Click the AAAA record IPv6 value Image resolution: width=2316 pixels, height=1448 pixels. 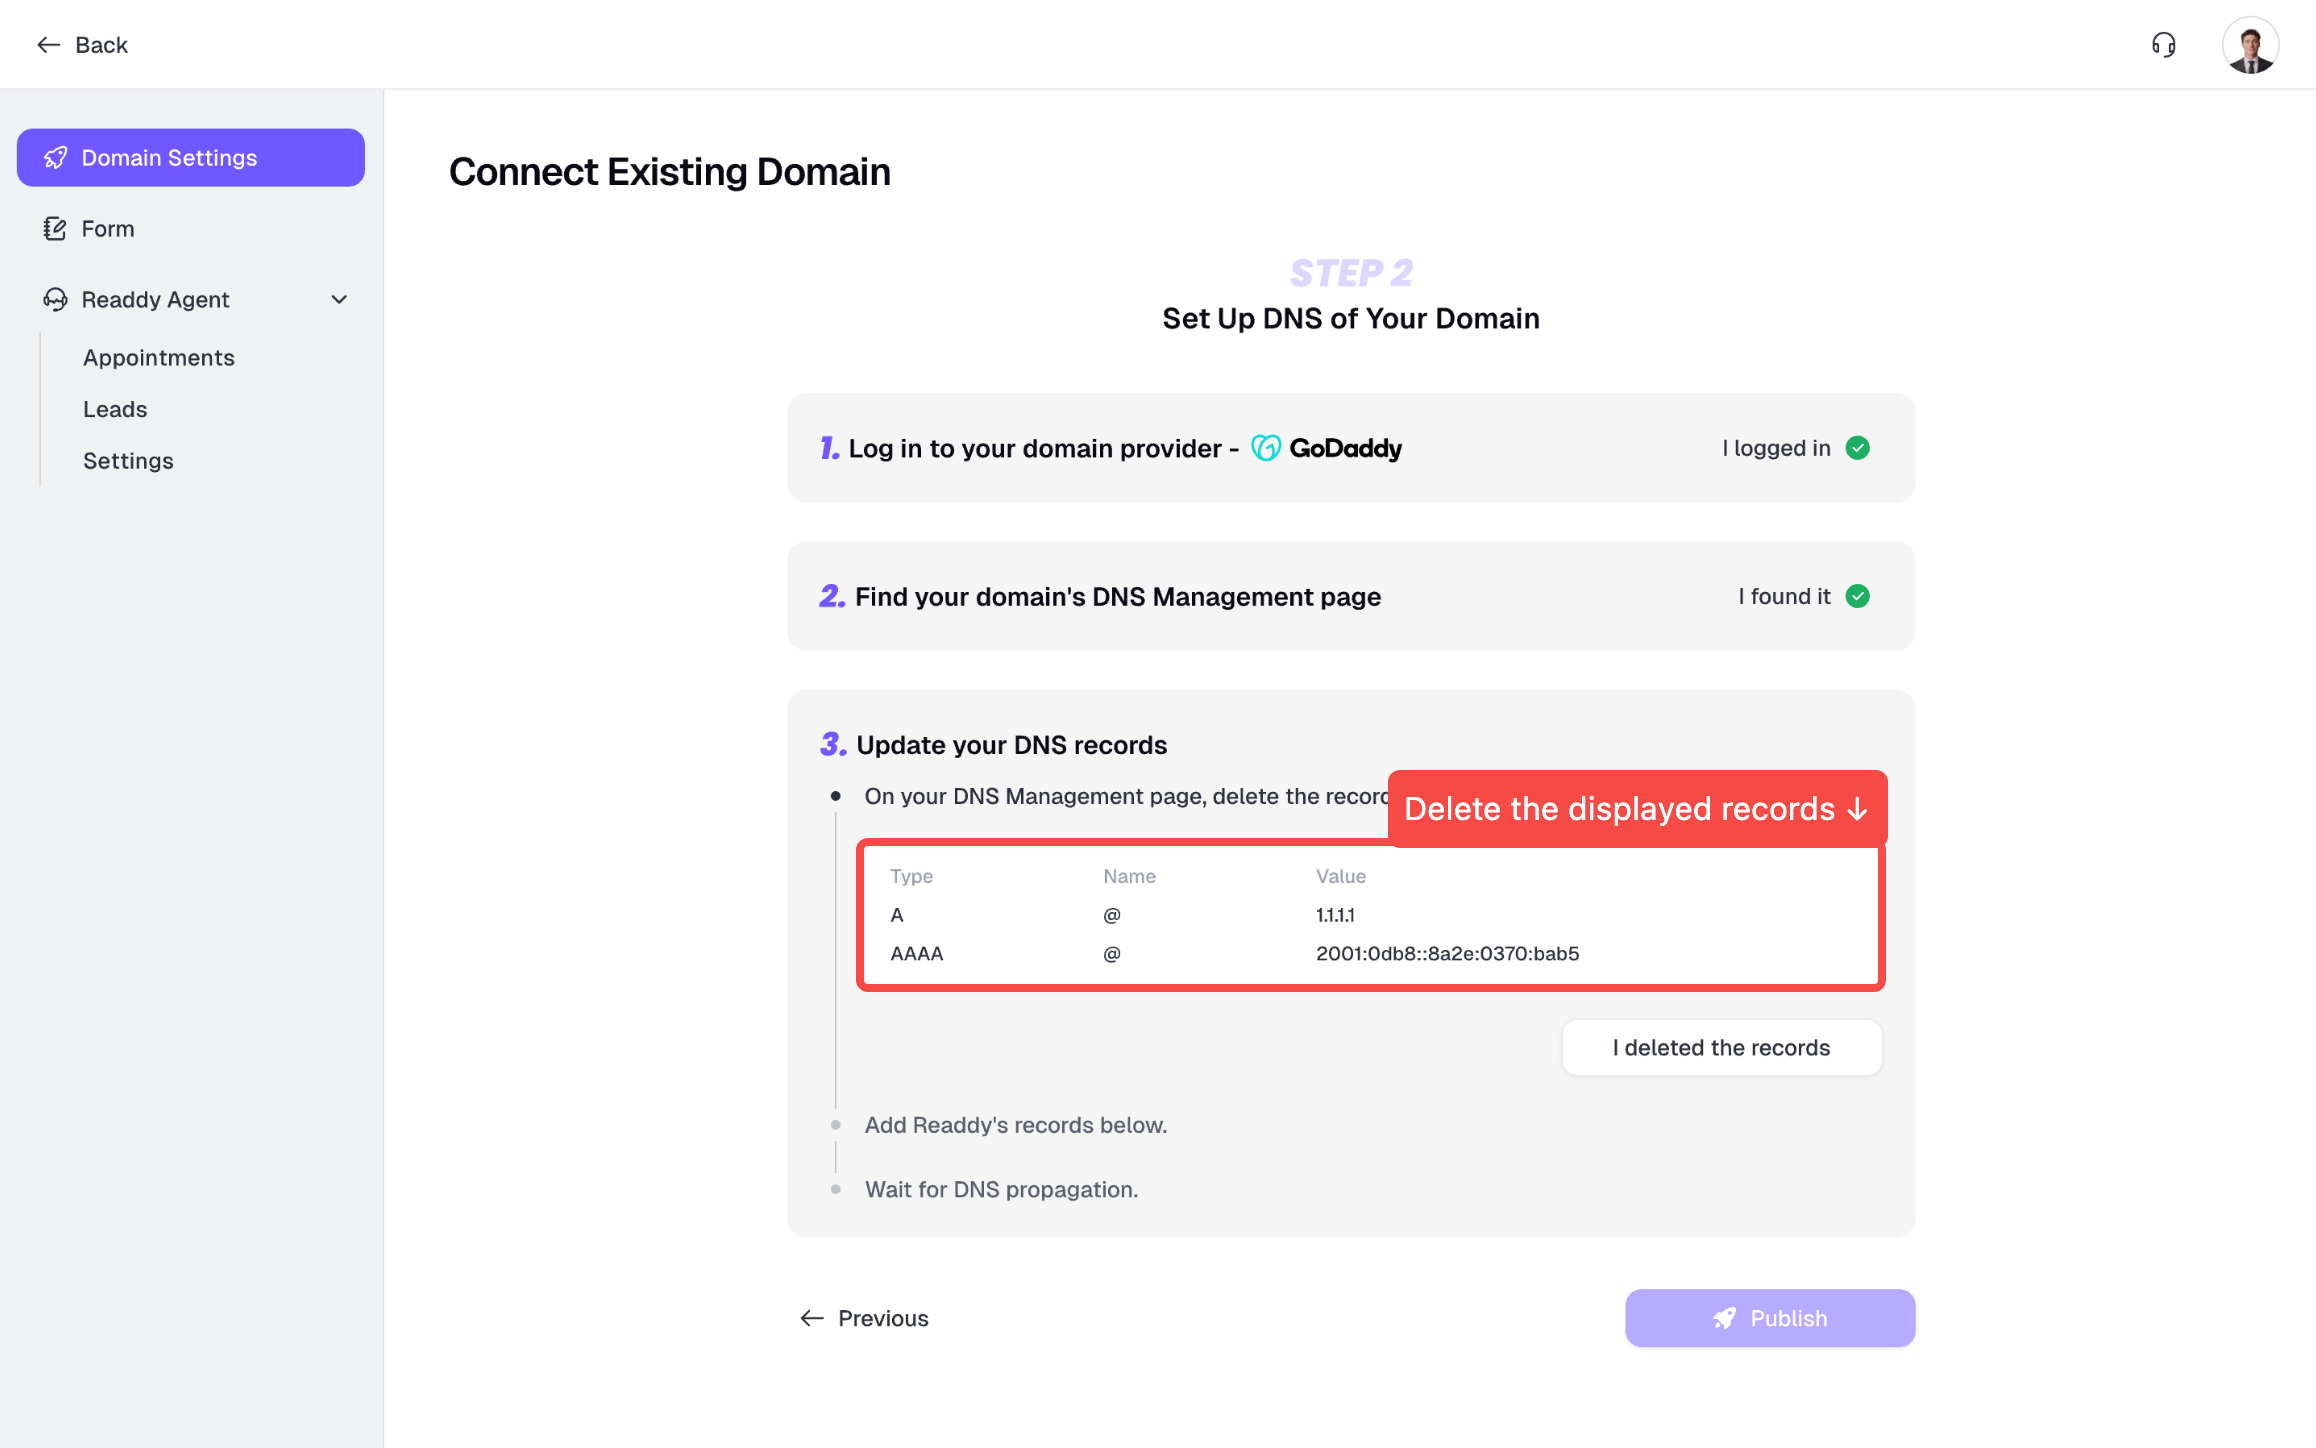(x=1447, y=954)
